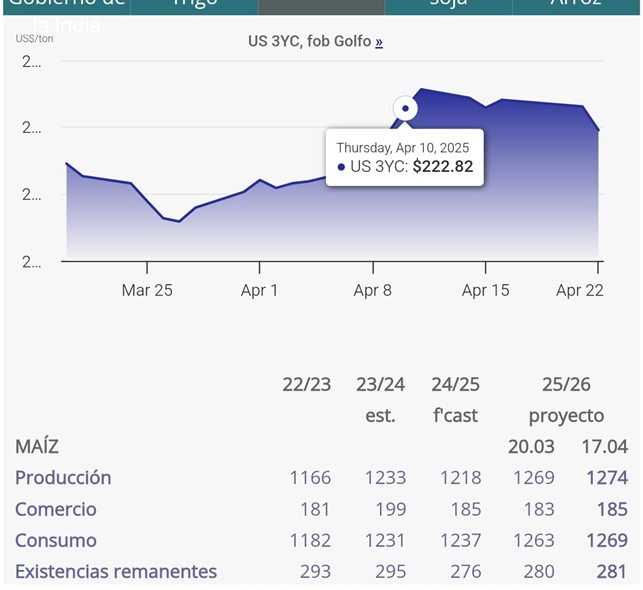
Task: Switch to the Soja tab
Action: click(x=449, y=6)
